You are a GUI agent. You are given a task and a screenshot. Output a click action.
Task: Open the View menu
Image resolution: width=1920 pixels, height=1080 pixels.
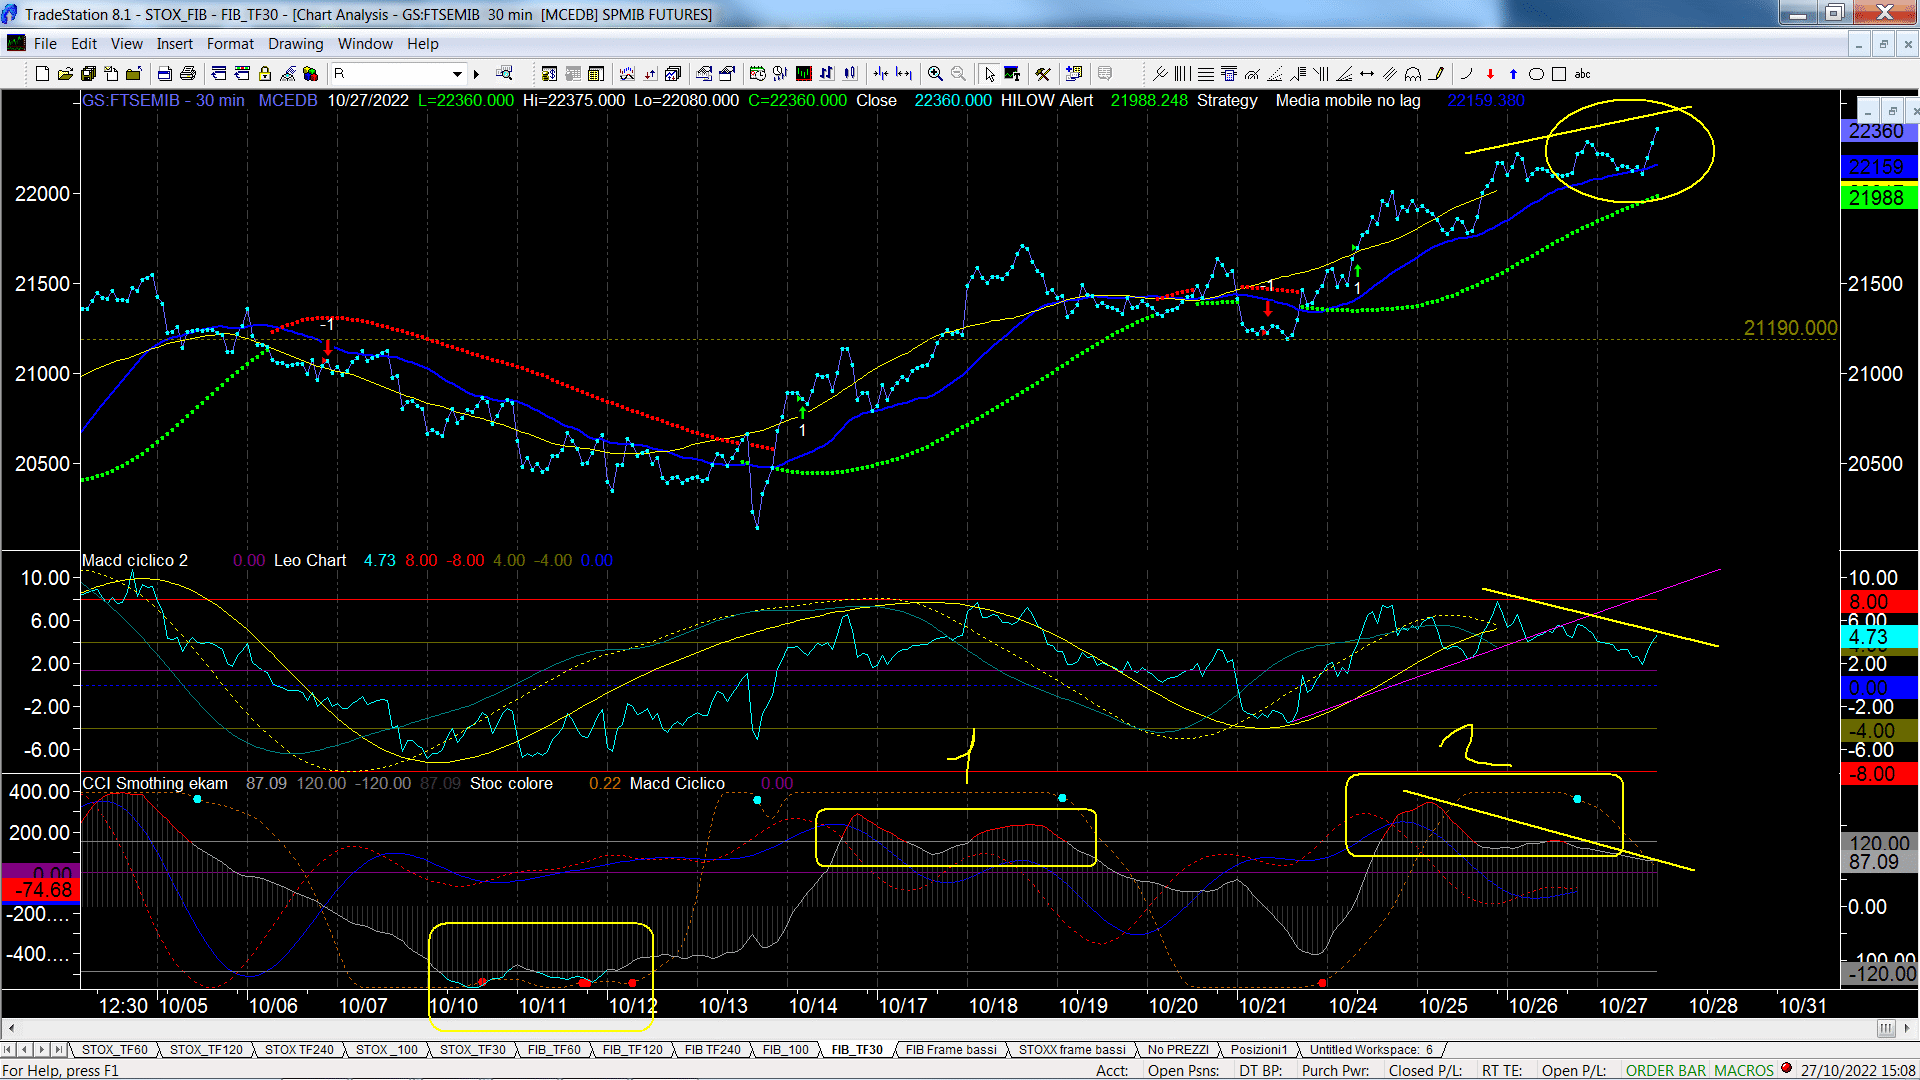click(x=126, y=44)
